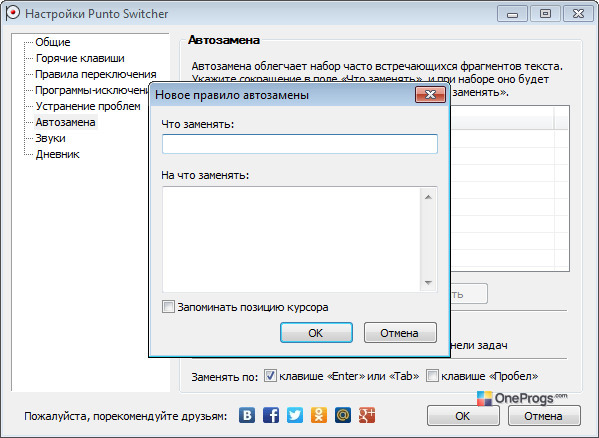Share via the Google Plus icon

pos(367,415)
